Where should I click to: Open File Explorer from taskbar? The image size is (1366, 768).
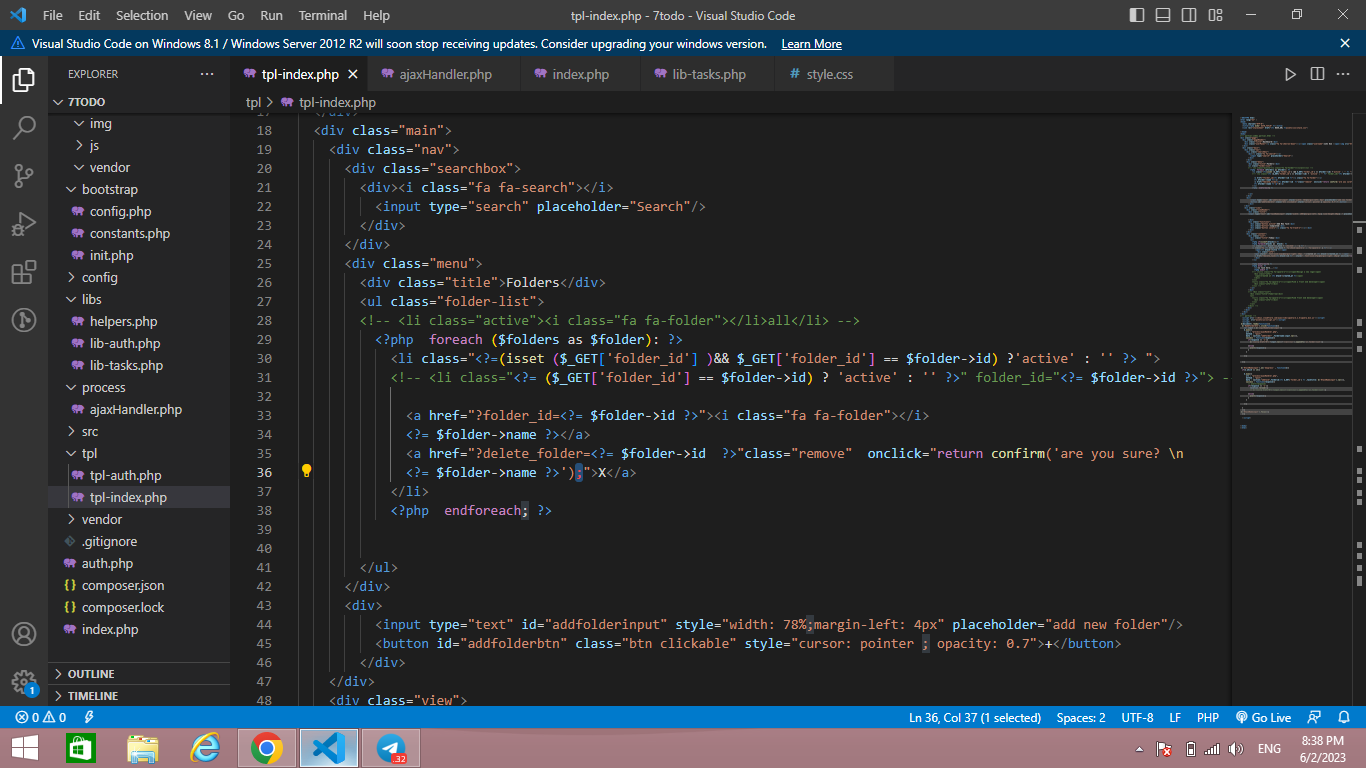click(x=143, y=748)
